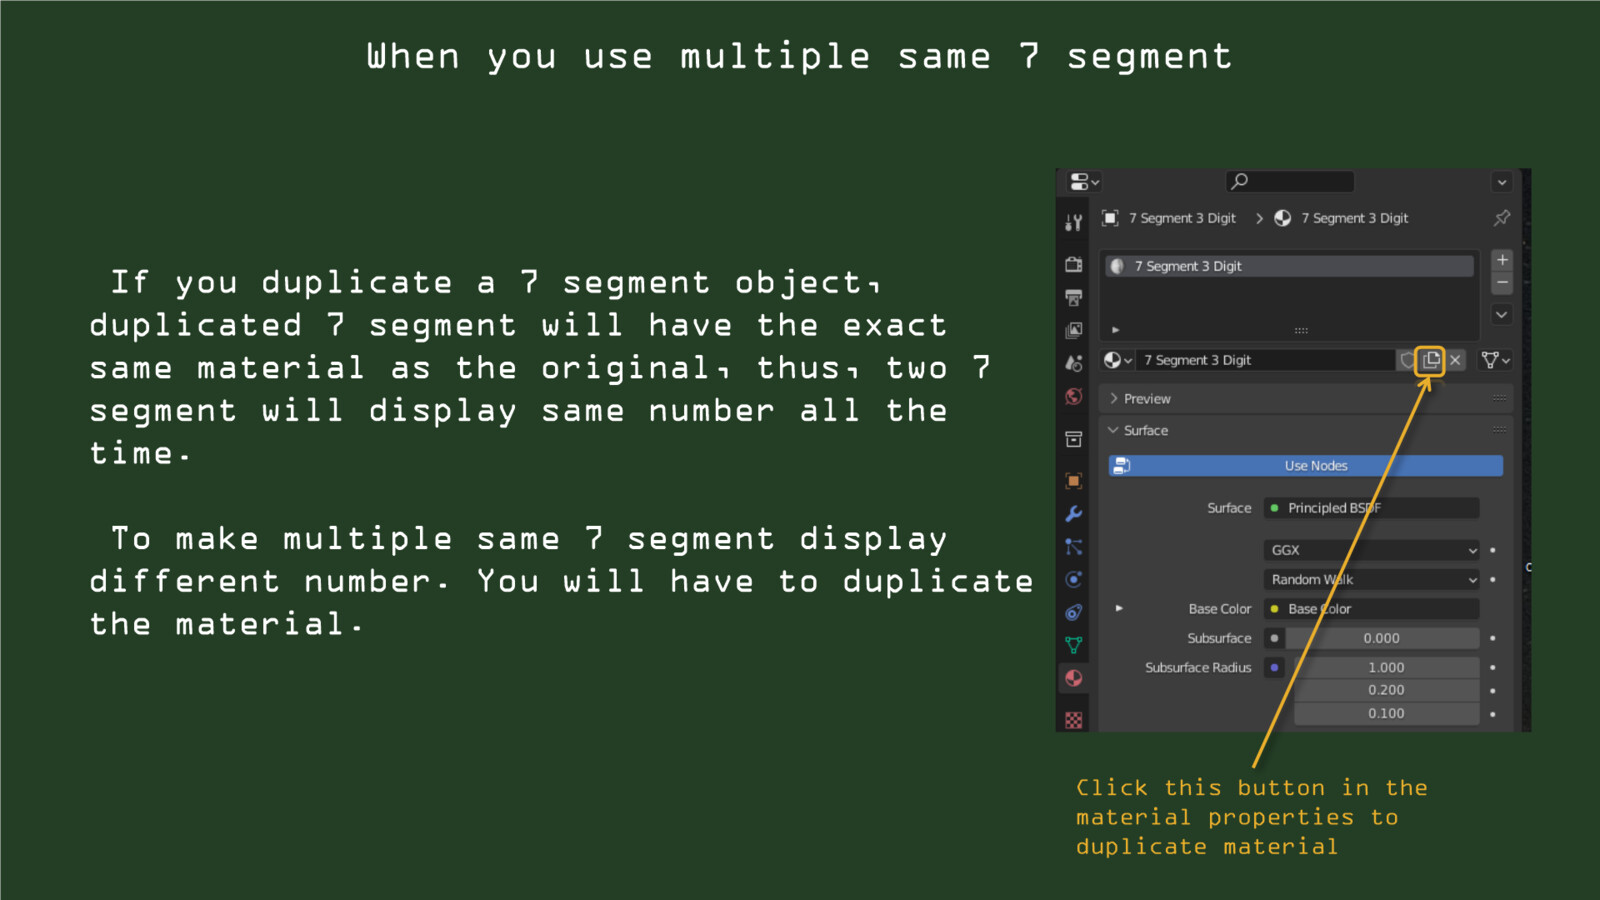This screenshot has width=1600, height=900.
Task: Open the Render properties tab
Action: click(x=1073, y=265)
